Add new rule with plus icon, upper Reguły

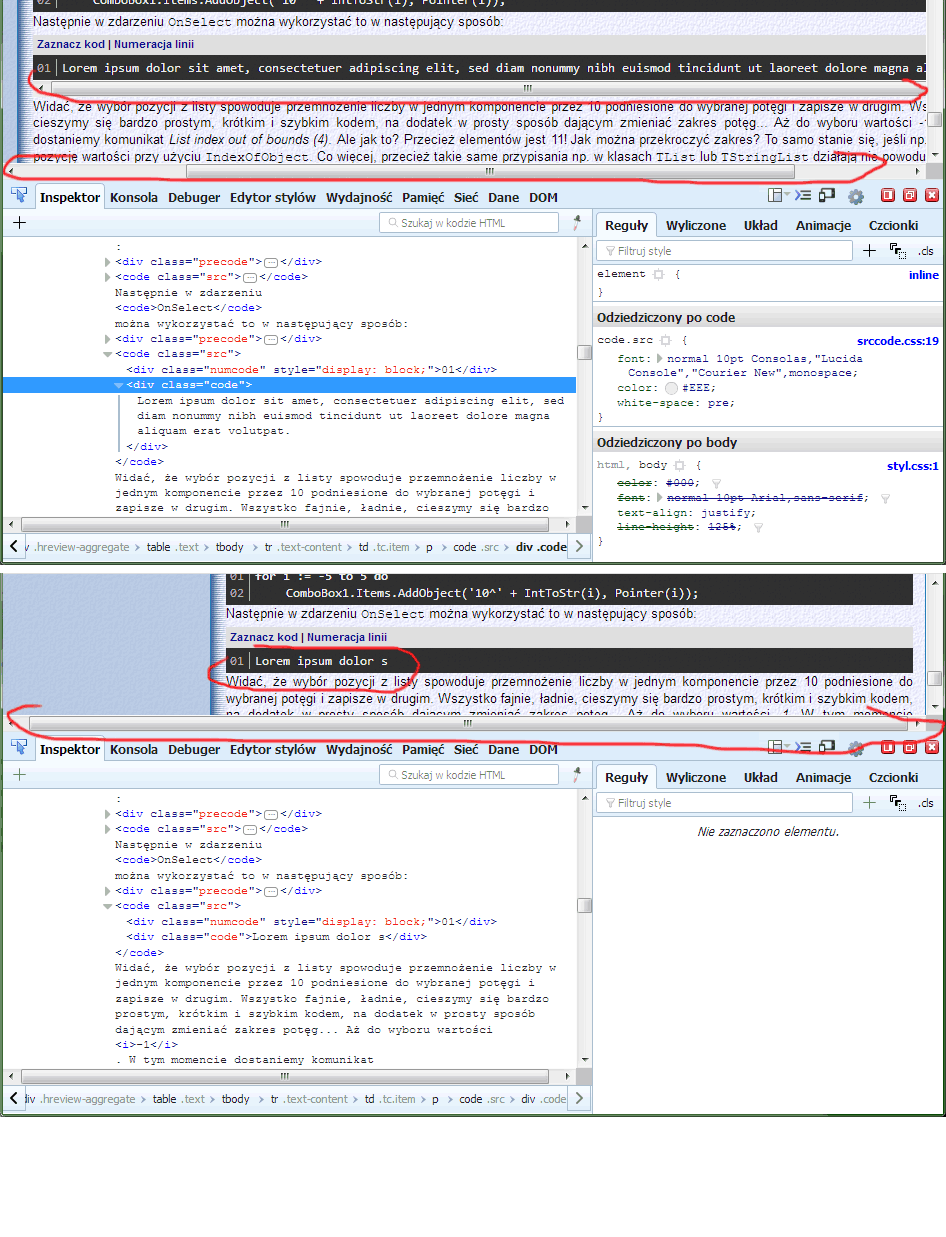point(869,250)
